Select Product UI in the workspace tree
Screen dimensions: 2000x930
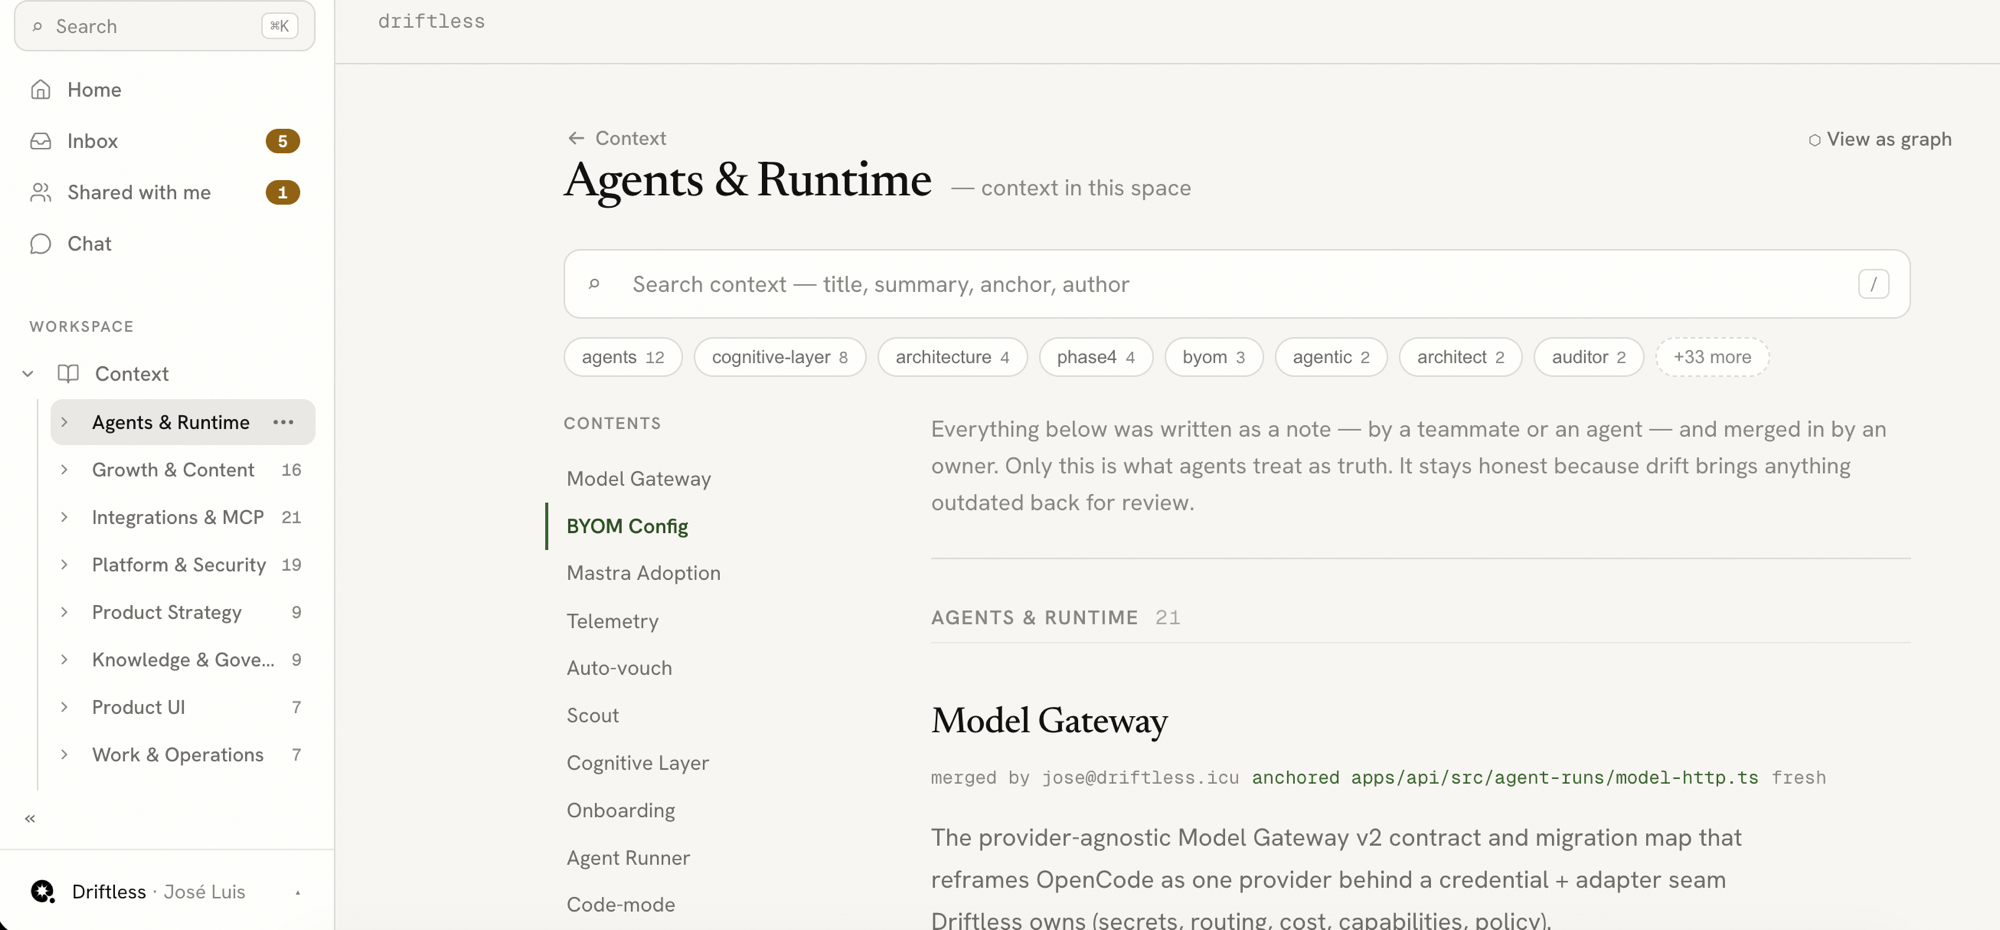(x=138, y=707)
